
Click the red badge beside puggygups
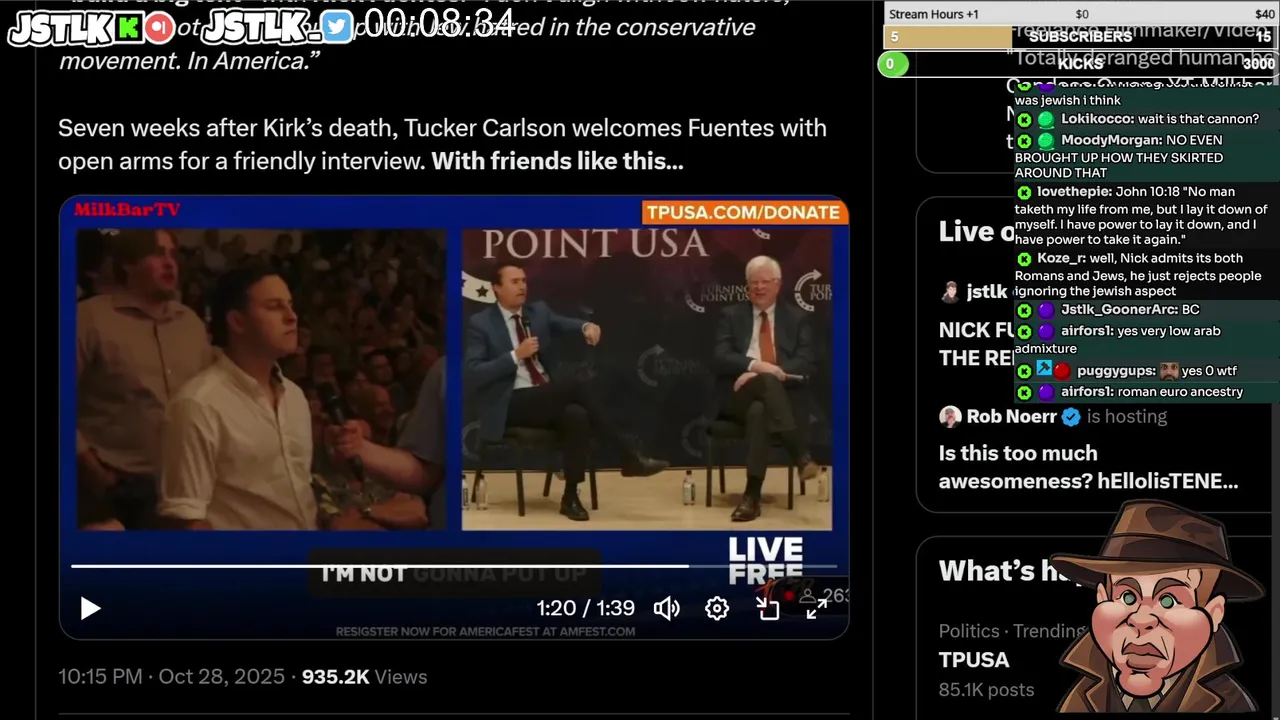click(x=1062, y=371)
